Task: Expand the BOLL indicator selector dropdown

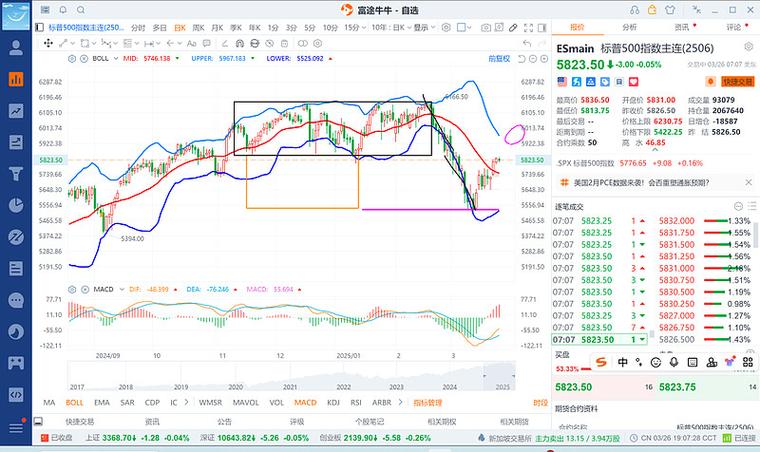Action: [116, 59]
